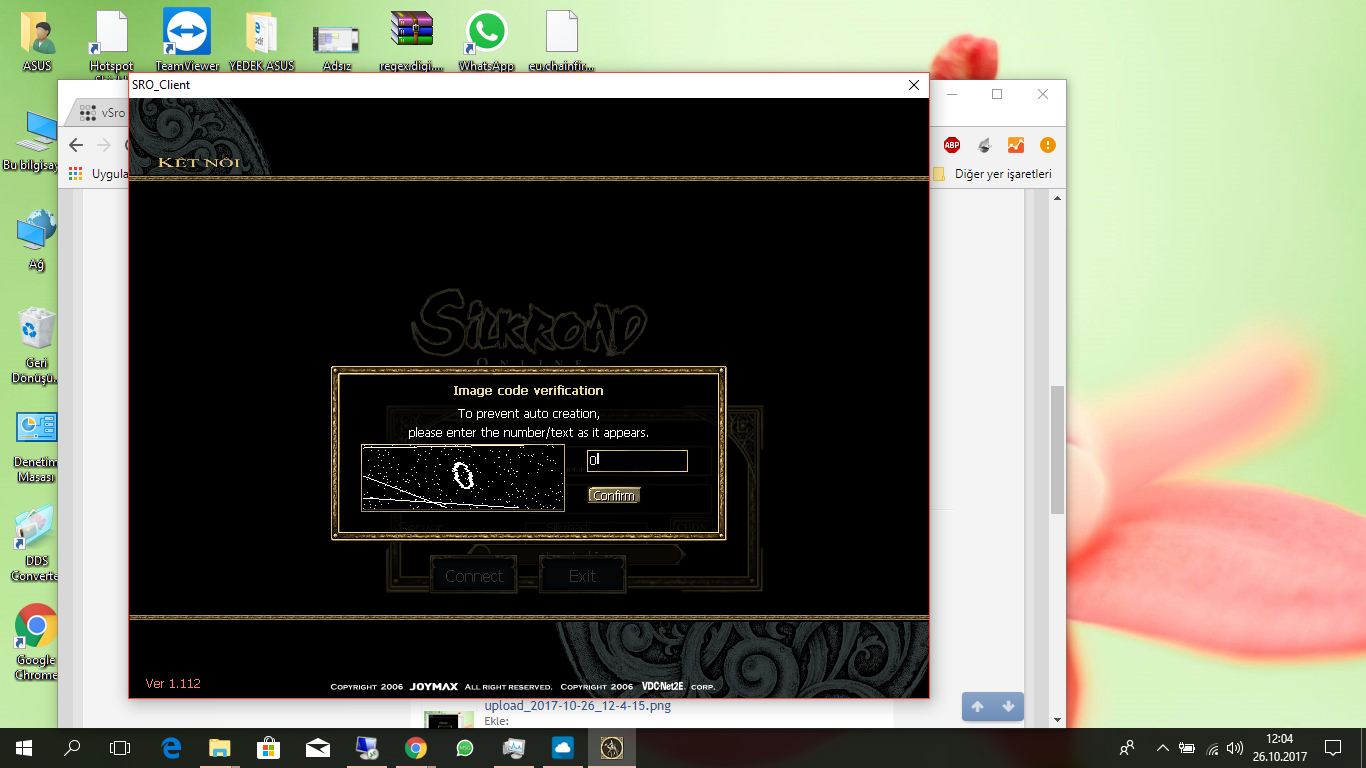This screenshot has width=1366, height=768.
Task: Open File Explorer from taskbar
Action: [x=219, y=747]
